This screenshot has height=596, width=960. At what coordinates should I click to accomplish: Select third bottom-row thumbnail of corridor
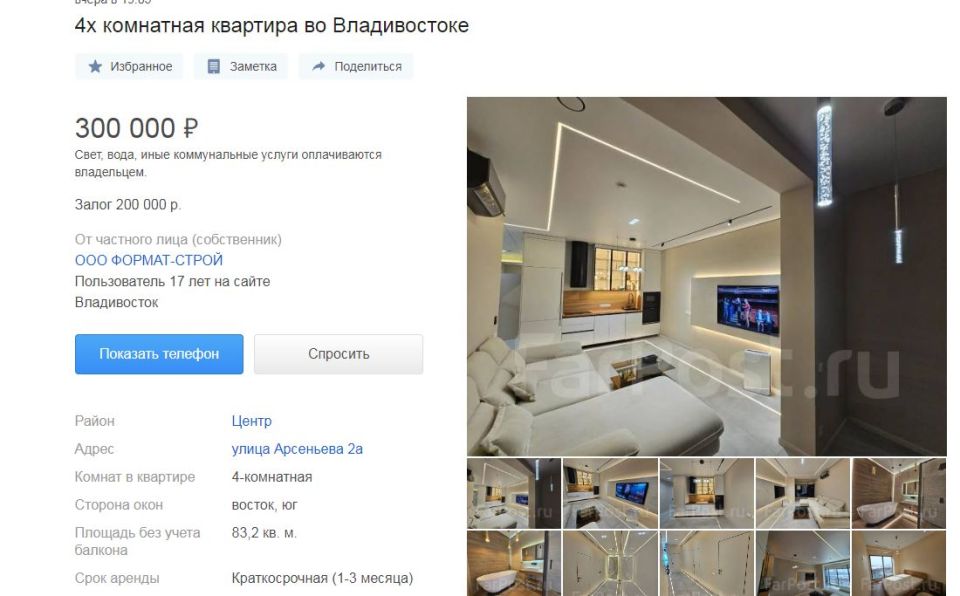coord(707,564)
